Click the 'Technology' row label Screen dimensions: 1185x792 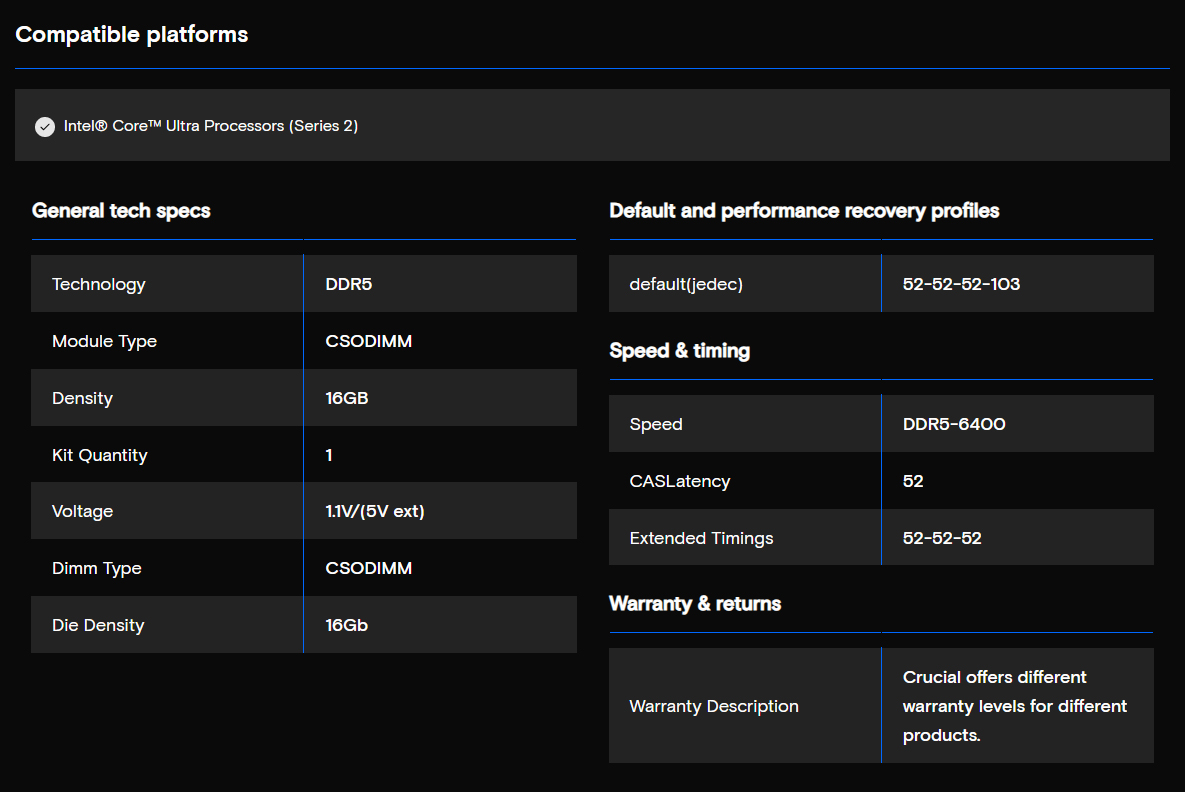pos(98,284)
